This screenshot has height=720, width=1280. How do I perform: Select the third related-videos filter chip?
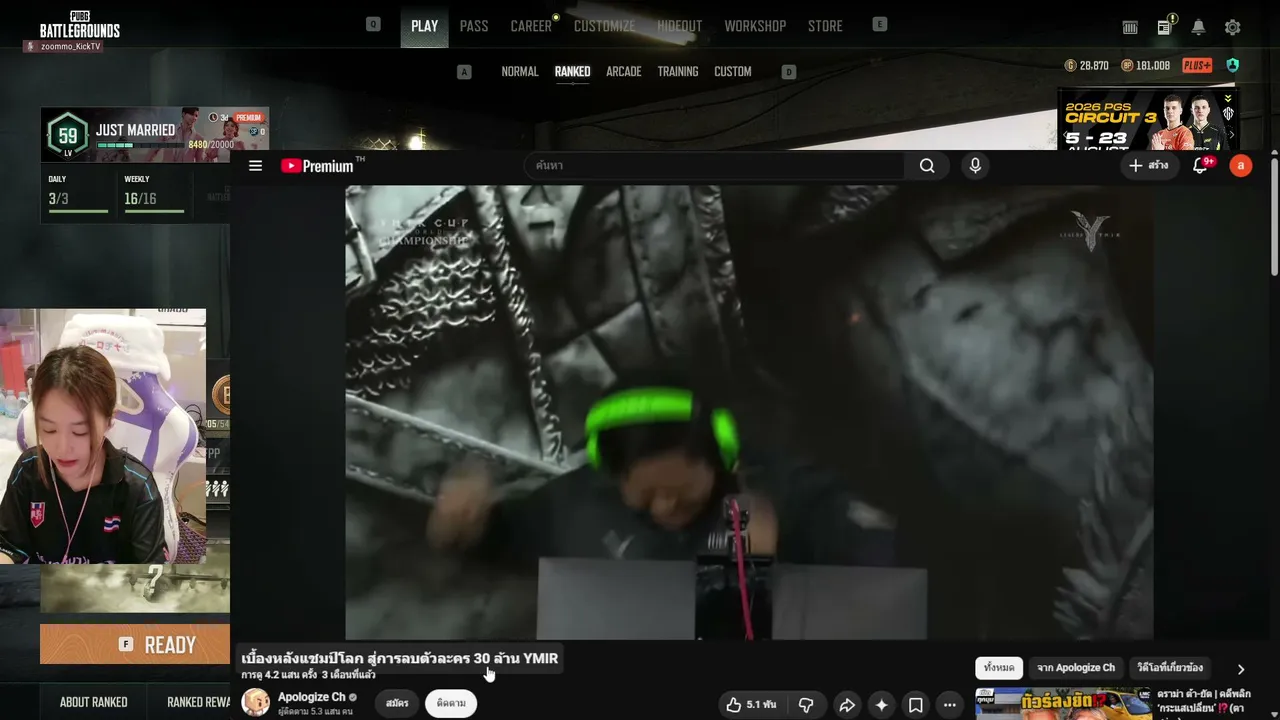[x=1170, y=668]
